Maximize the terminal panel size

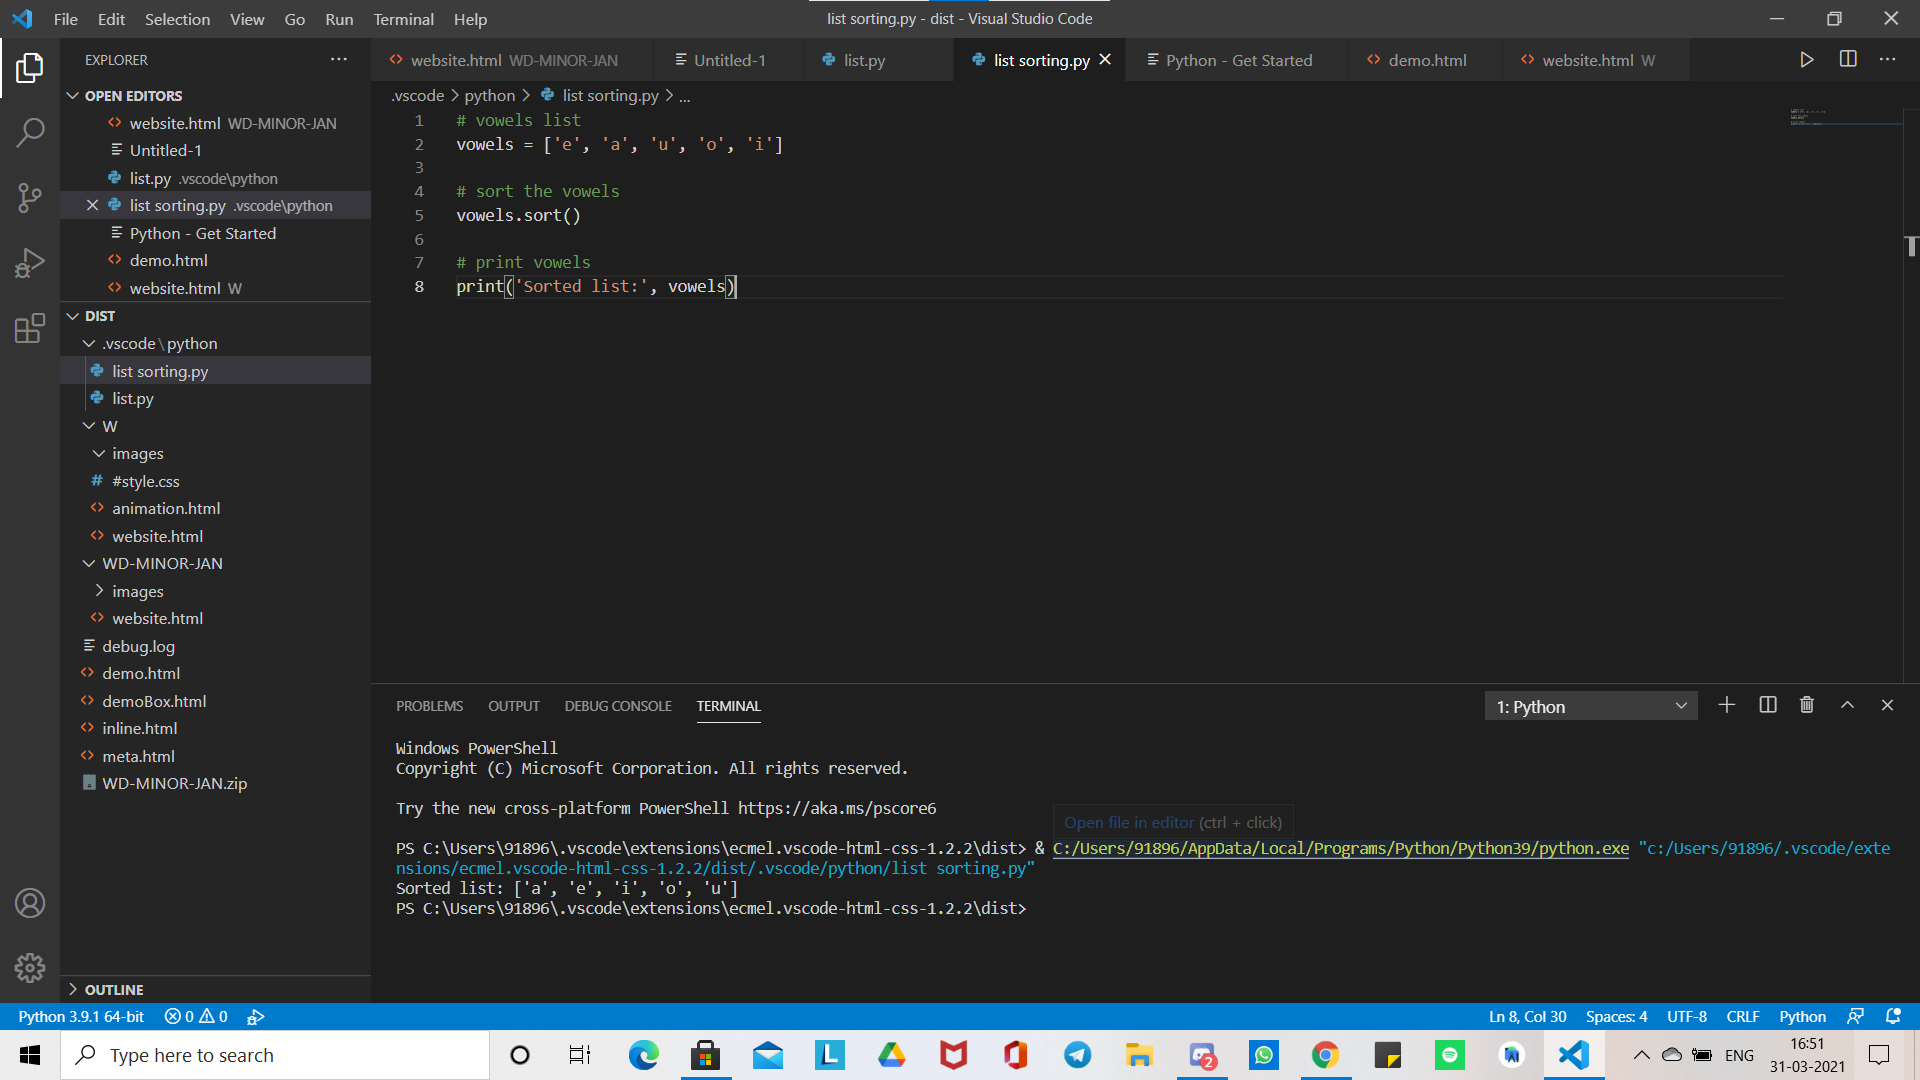point(1847,706)
